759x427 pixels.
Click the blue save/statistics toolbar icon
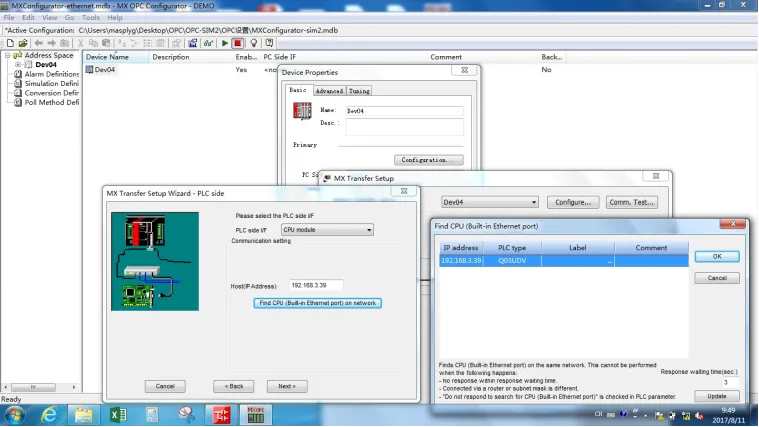point(193,43)
